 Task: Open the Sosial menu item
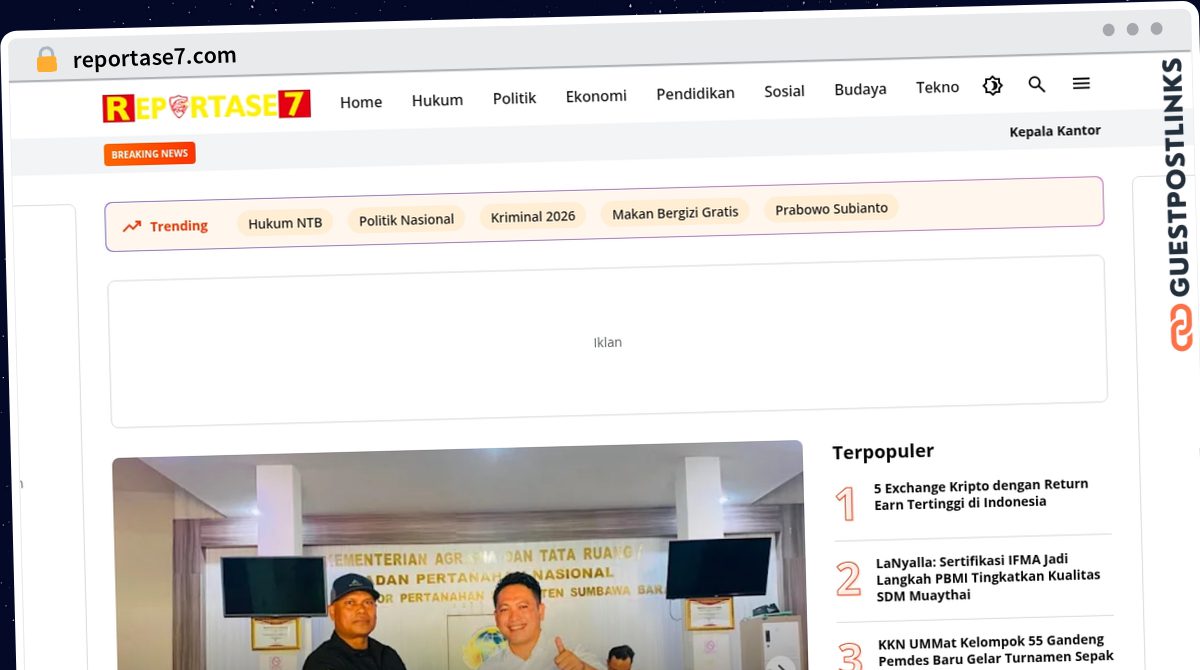tap(784, 91)
